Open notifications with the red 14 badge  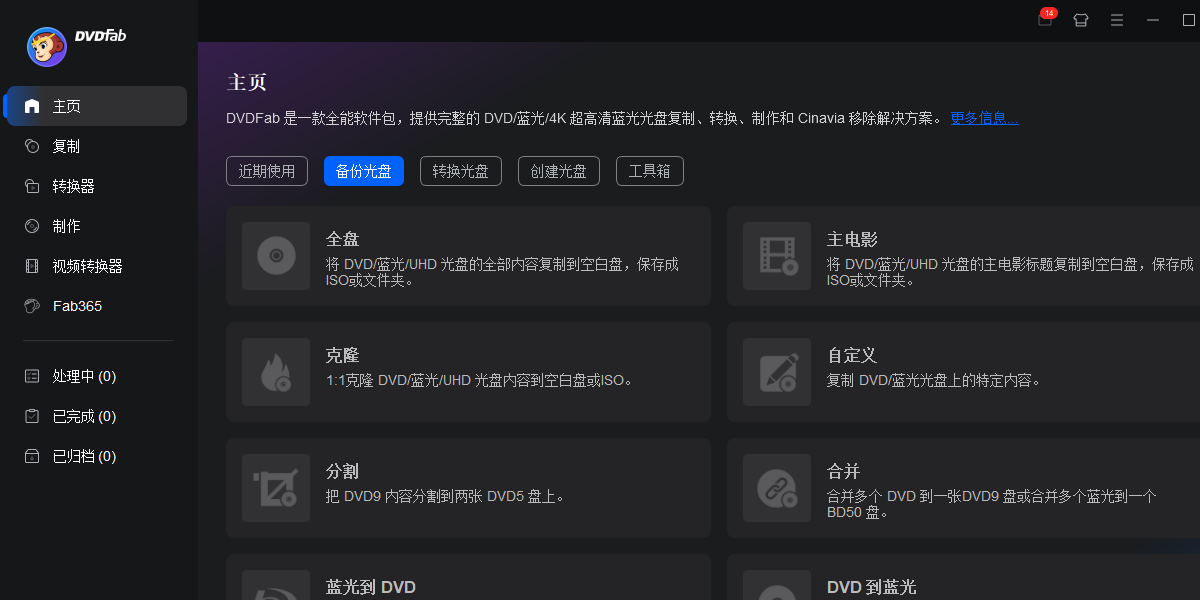(x=1043, y=19)
